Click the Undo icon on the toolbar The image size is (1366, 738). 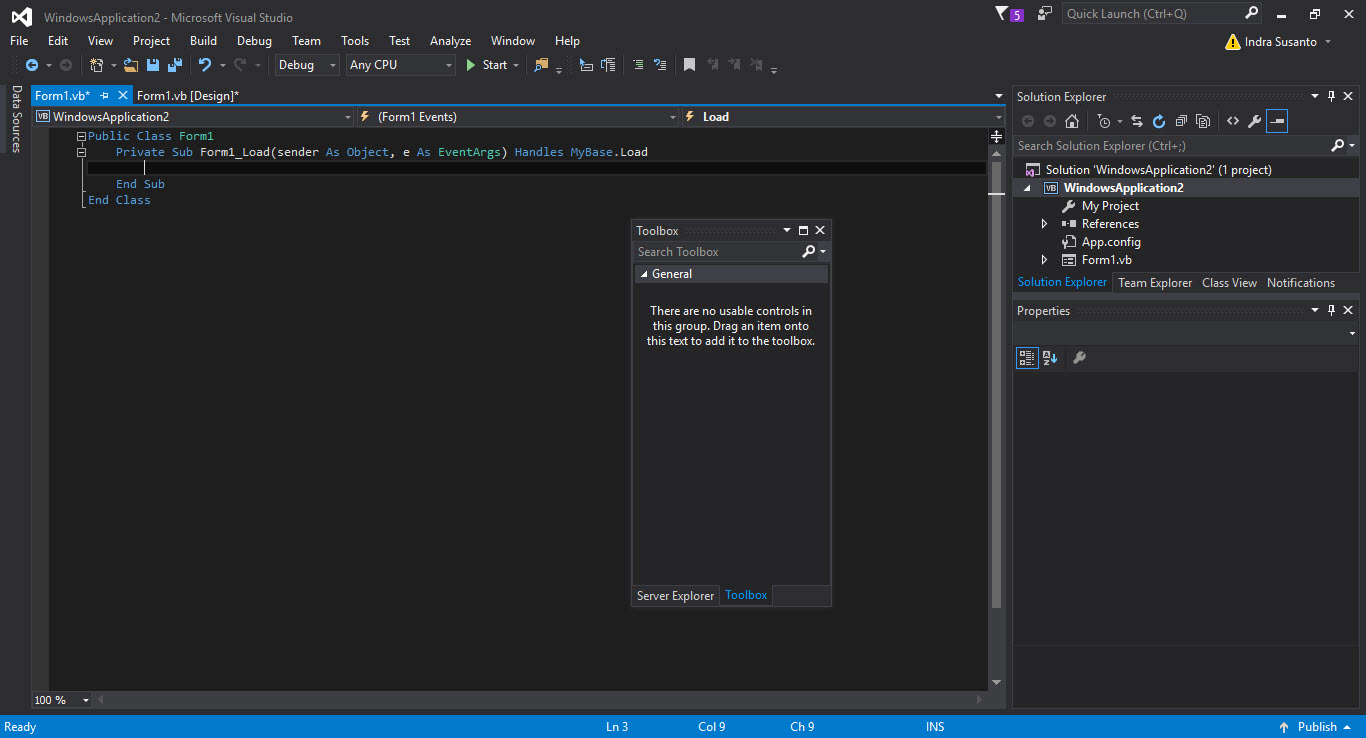(x=205, y=65)
